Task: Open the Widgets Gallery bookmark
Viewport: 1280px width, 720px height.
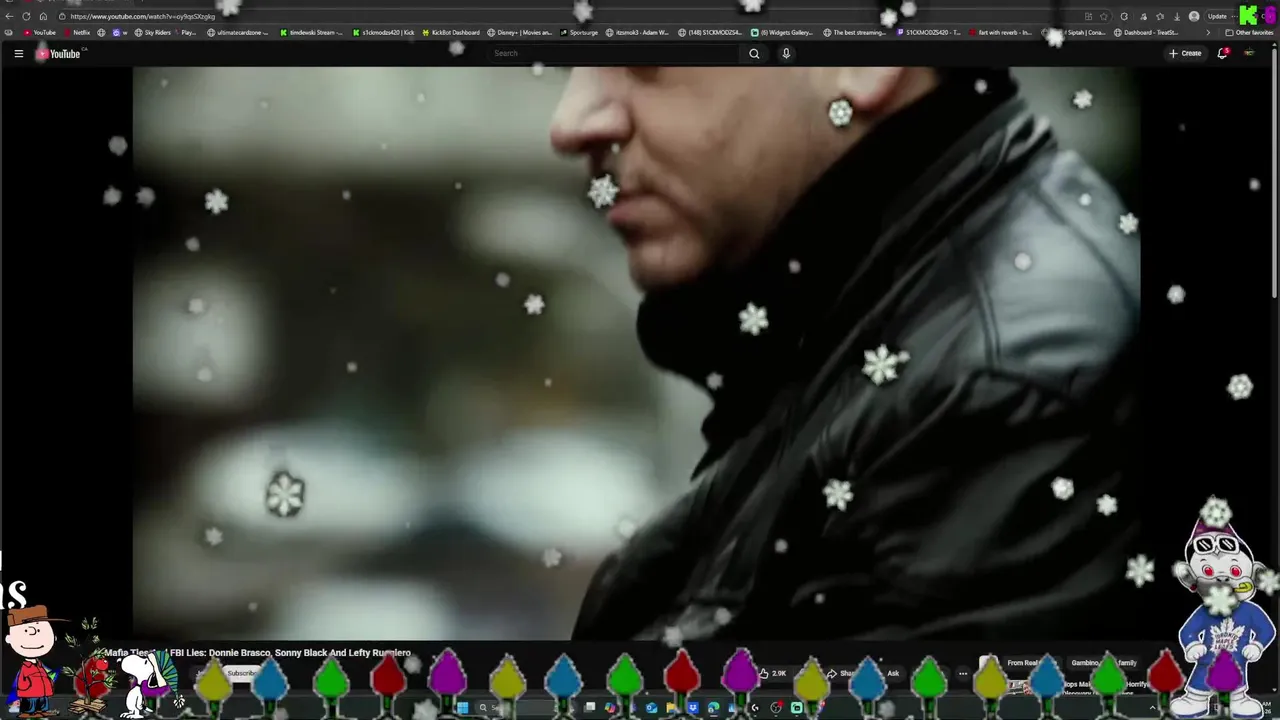Action: pyautogui.click(x=781, y=32)
